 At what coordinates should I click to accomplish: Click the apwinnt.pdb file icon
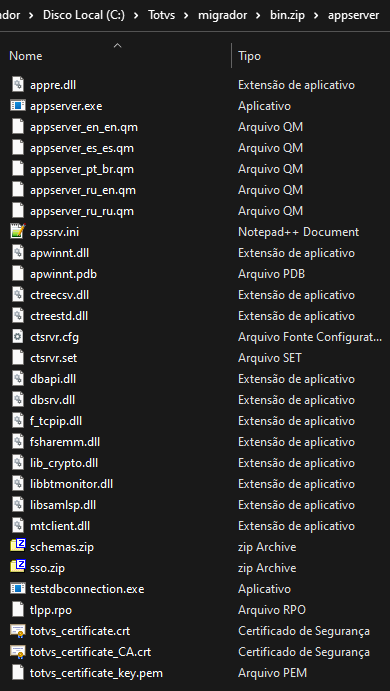tap(18, 274)
